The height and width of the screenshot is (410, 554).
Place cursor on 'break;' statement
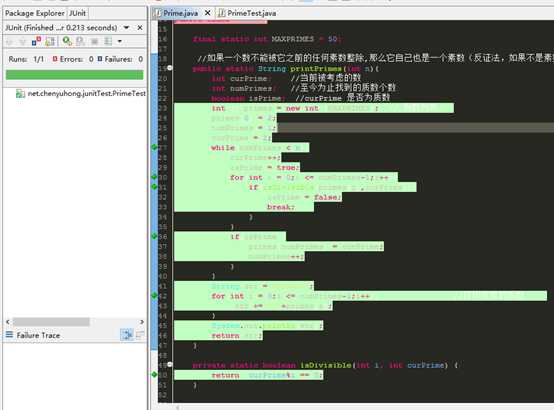[x=281, y=207]
